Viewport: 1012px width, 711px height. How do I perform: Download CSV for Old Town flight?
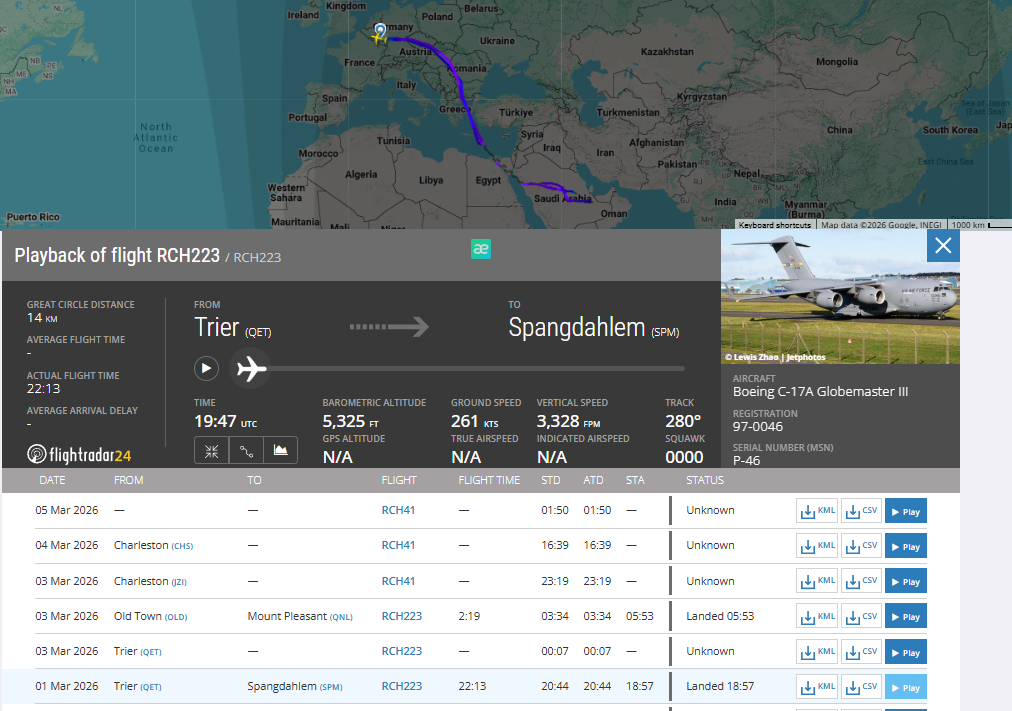click(x=861, y=616)
